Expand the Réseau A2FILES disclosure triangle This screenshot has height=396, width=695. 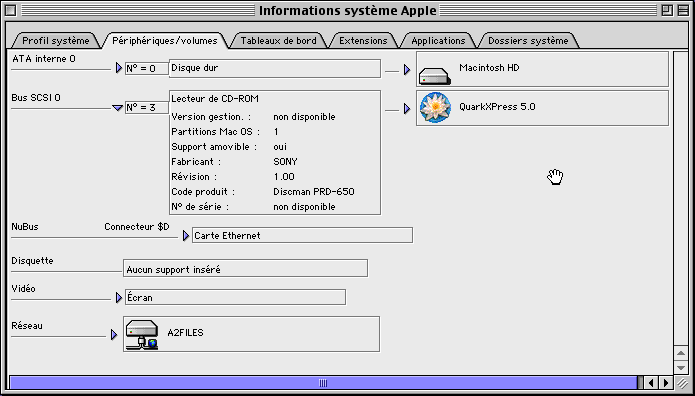(x=114, y=334)
